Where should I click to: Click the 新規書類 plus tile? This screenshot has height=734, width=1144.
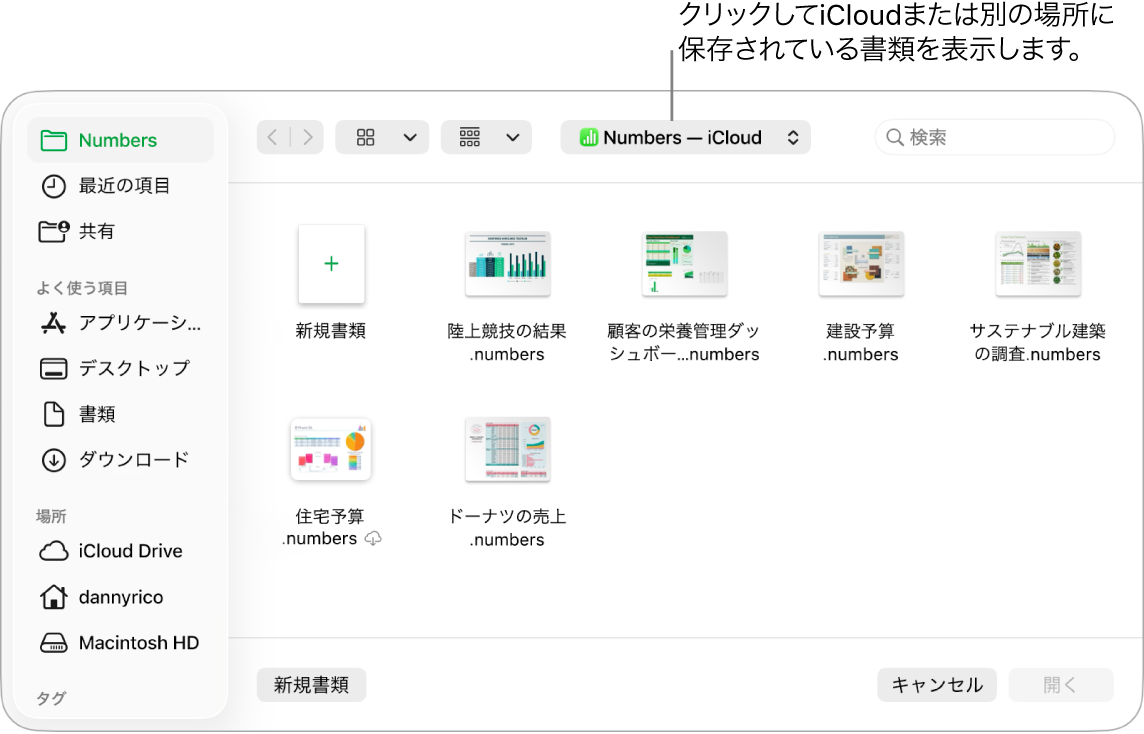(331, 264)
